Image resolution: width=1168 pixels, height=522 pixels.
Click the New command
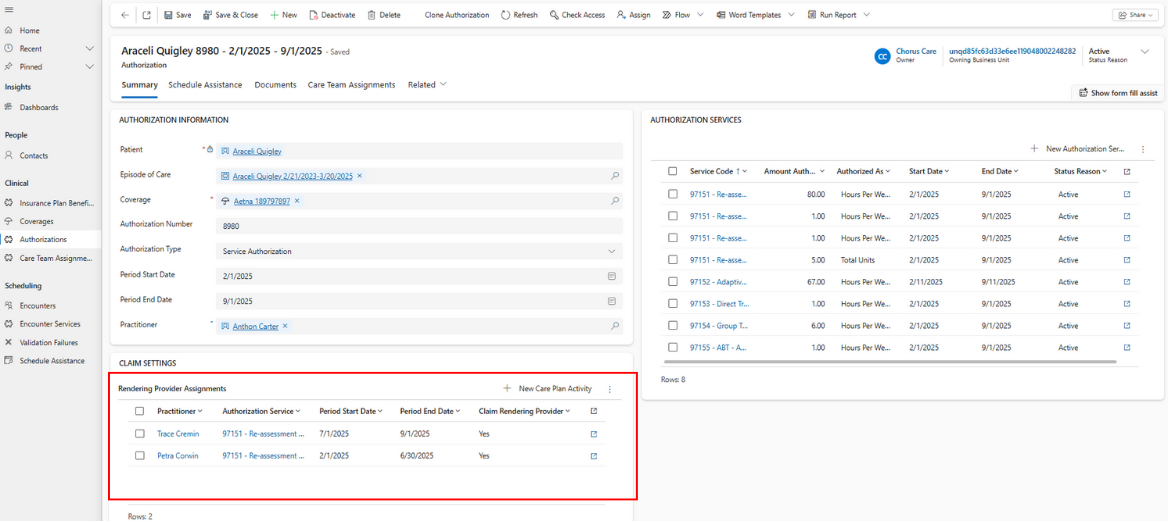coord(283,15)
